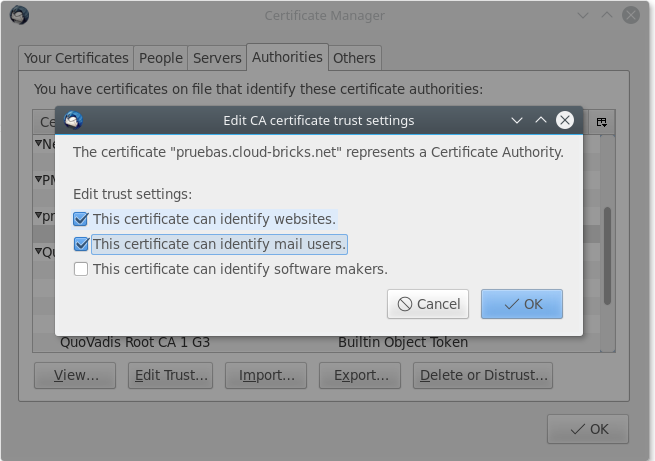Toggle 'can identify websites' checkbox

coord(81,219)
